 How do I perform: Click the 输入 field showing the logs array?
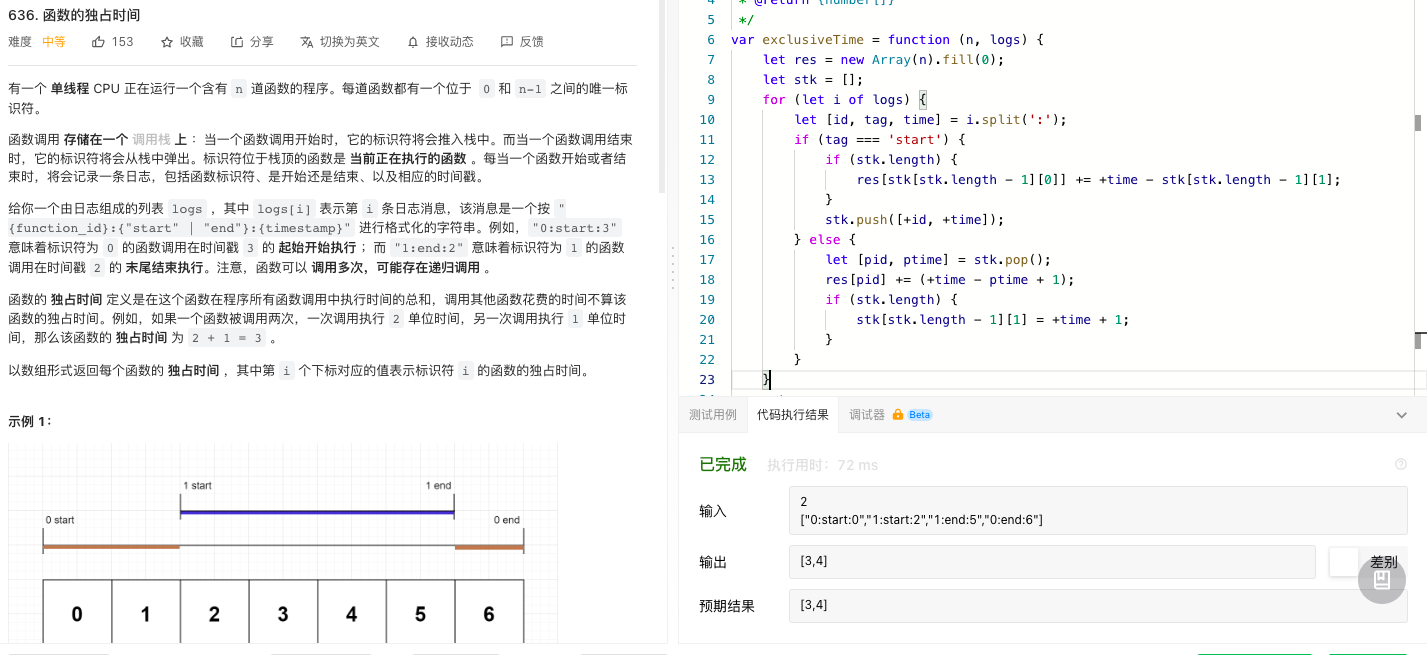pos(1098,511)
